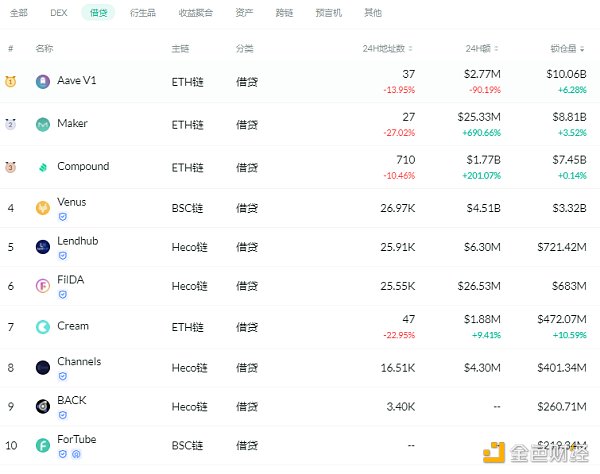Screen dimensions: 600x474
Task: Click the Compound logo icon
Action: [x=43, y=167]
